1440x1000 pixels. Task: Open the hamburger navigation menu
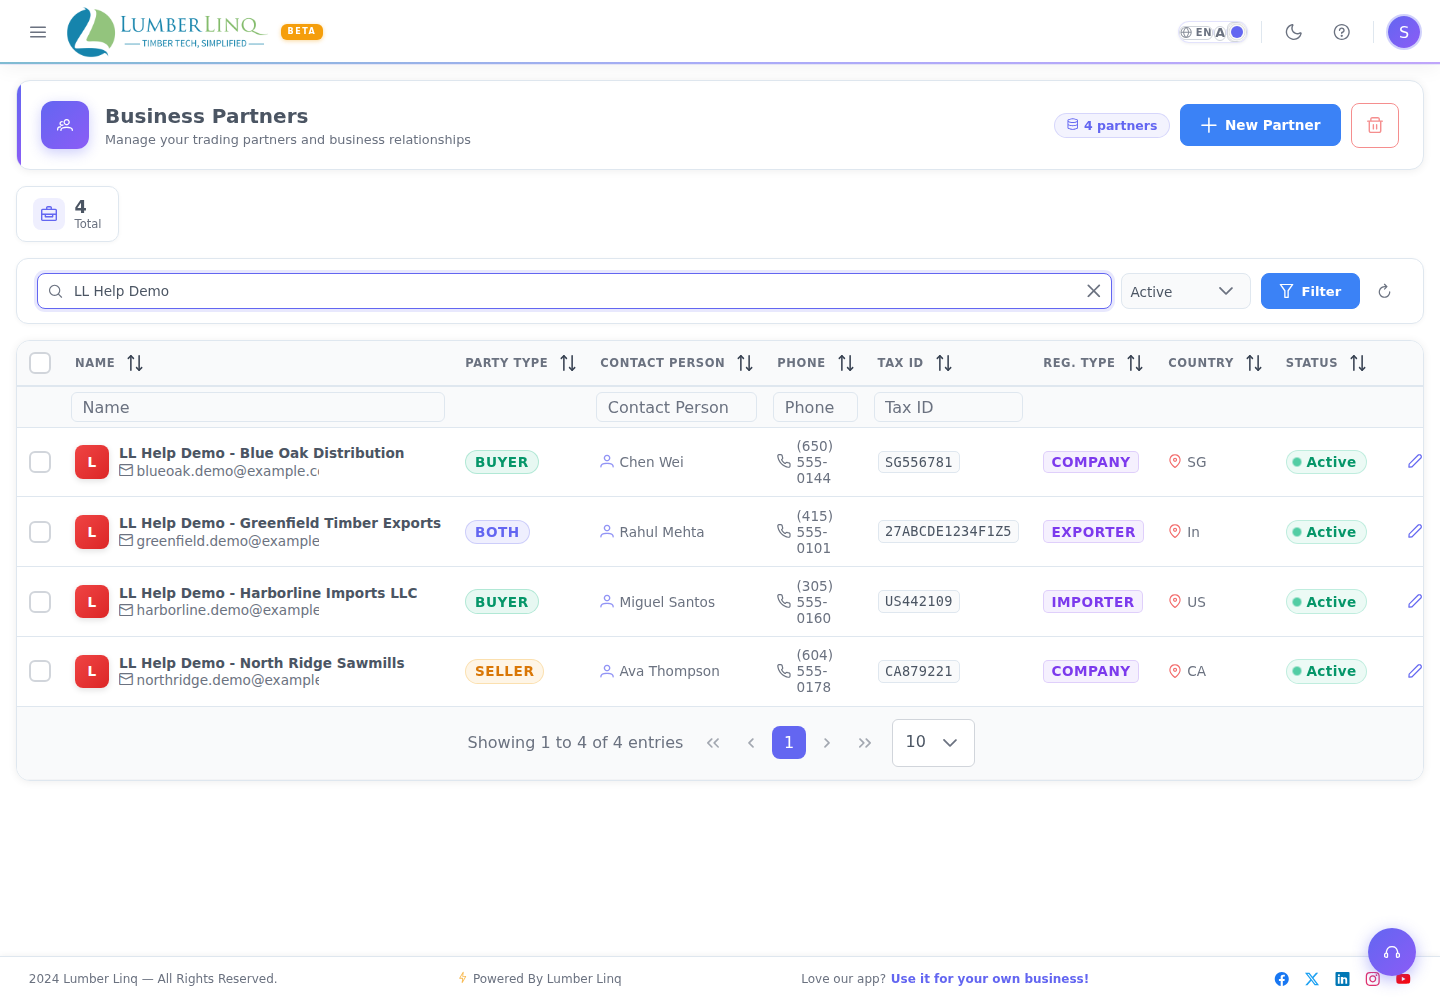pyautogui.click(x=38, y=32)
